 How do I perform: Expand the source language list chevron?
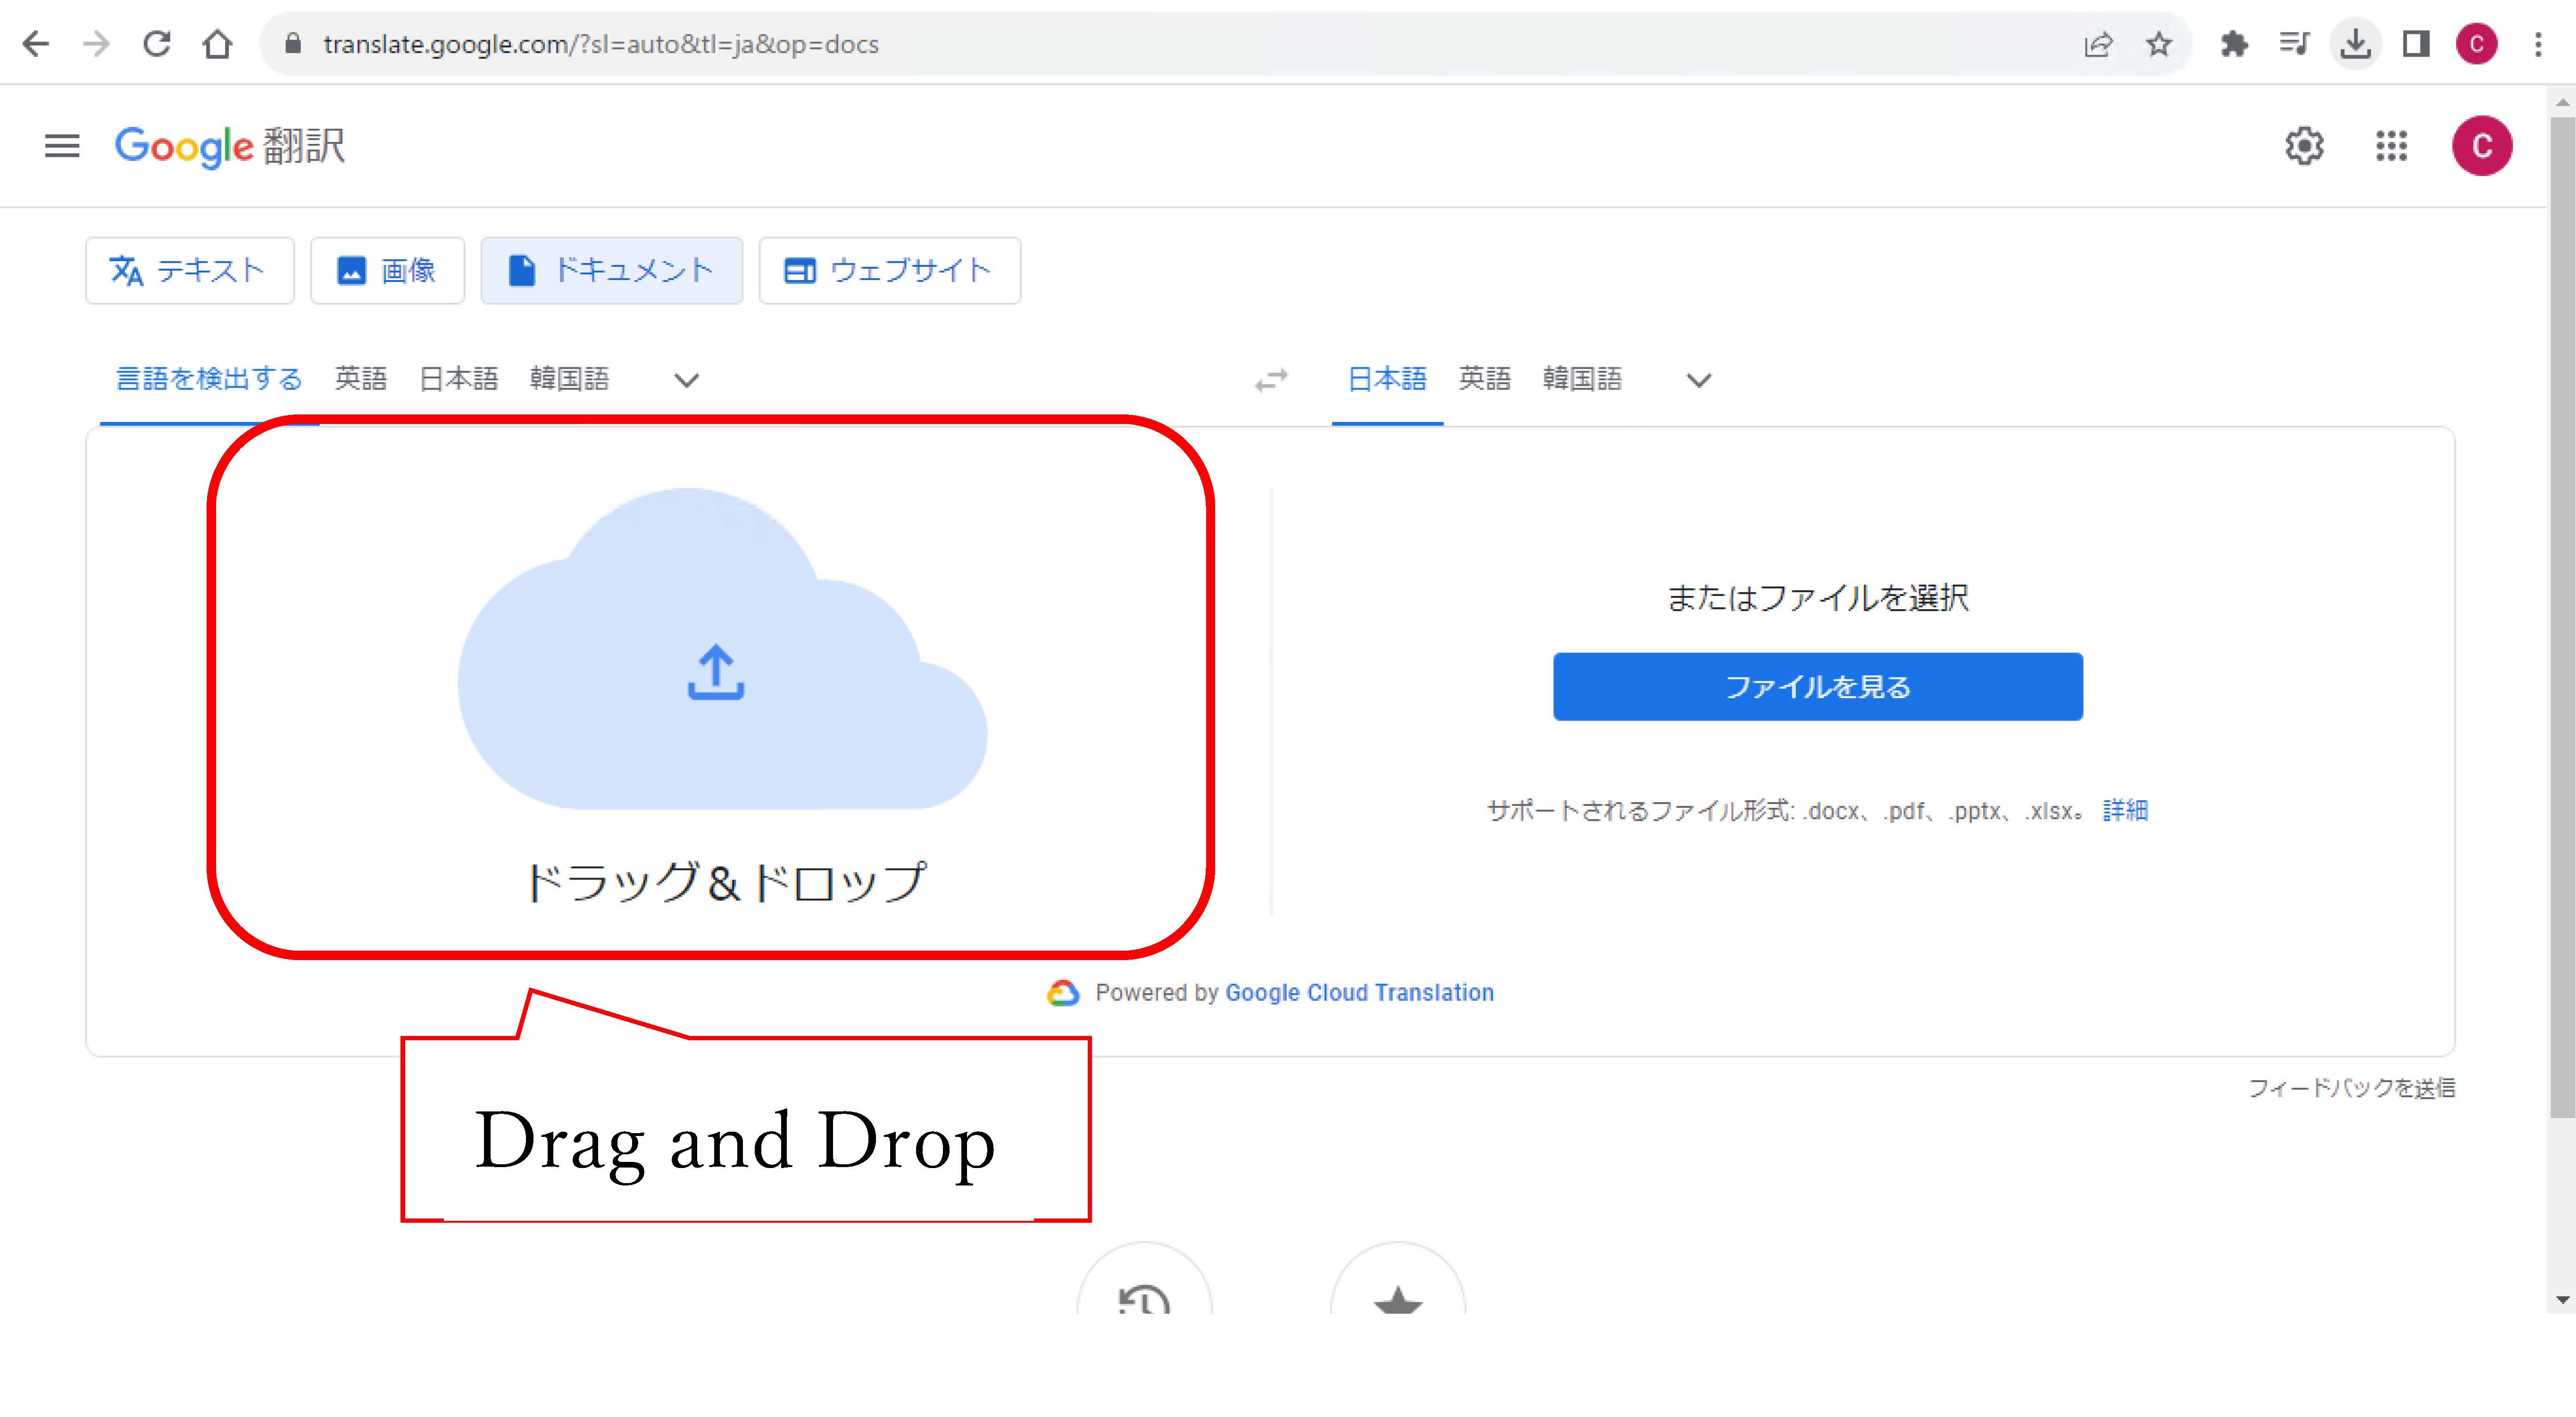tap(686, 380)
